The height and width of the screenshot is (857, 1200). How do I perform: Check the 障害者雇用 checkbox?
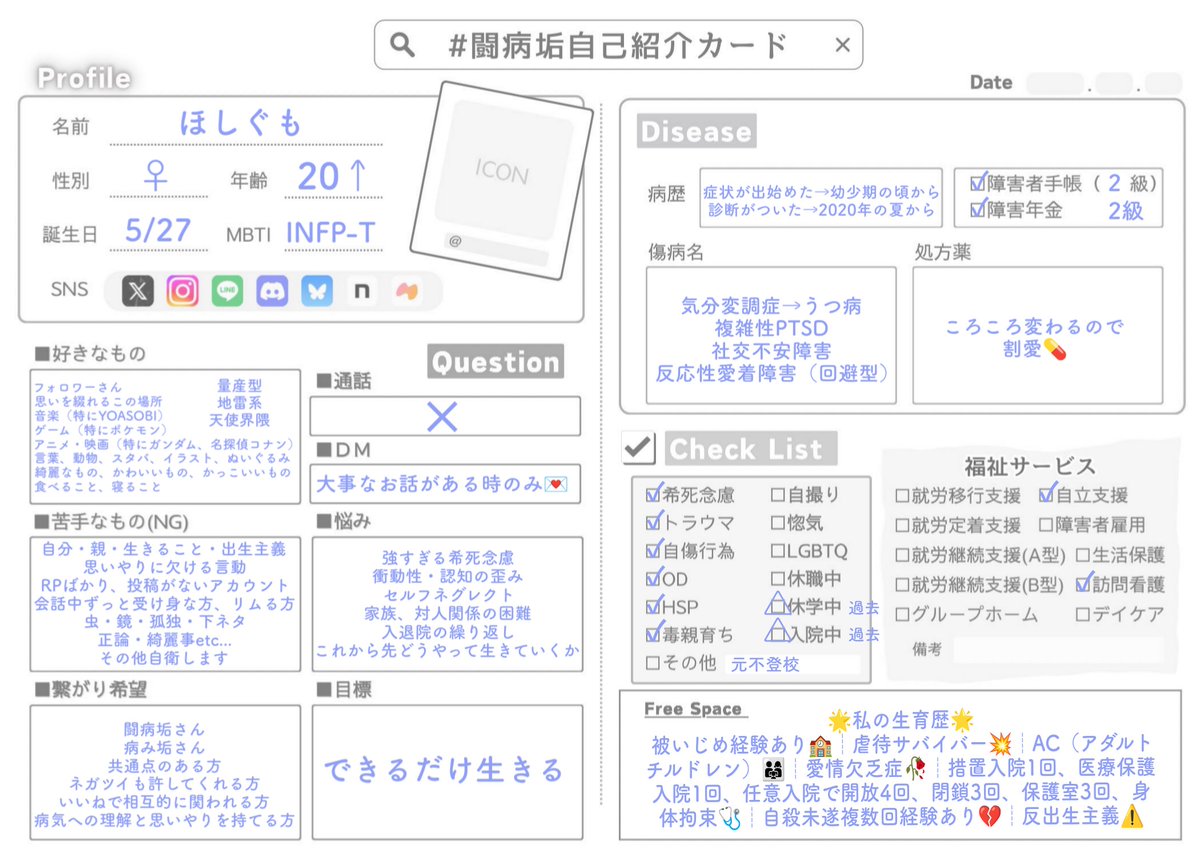(1045, 525)
